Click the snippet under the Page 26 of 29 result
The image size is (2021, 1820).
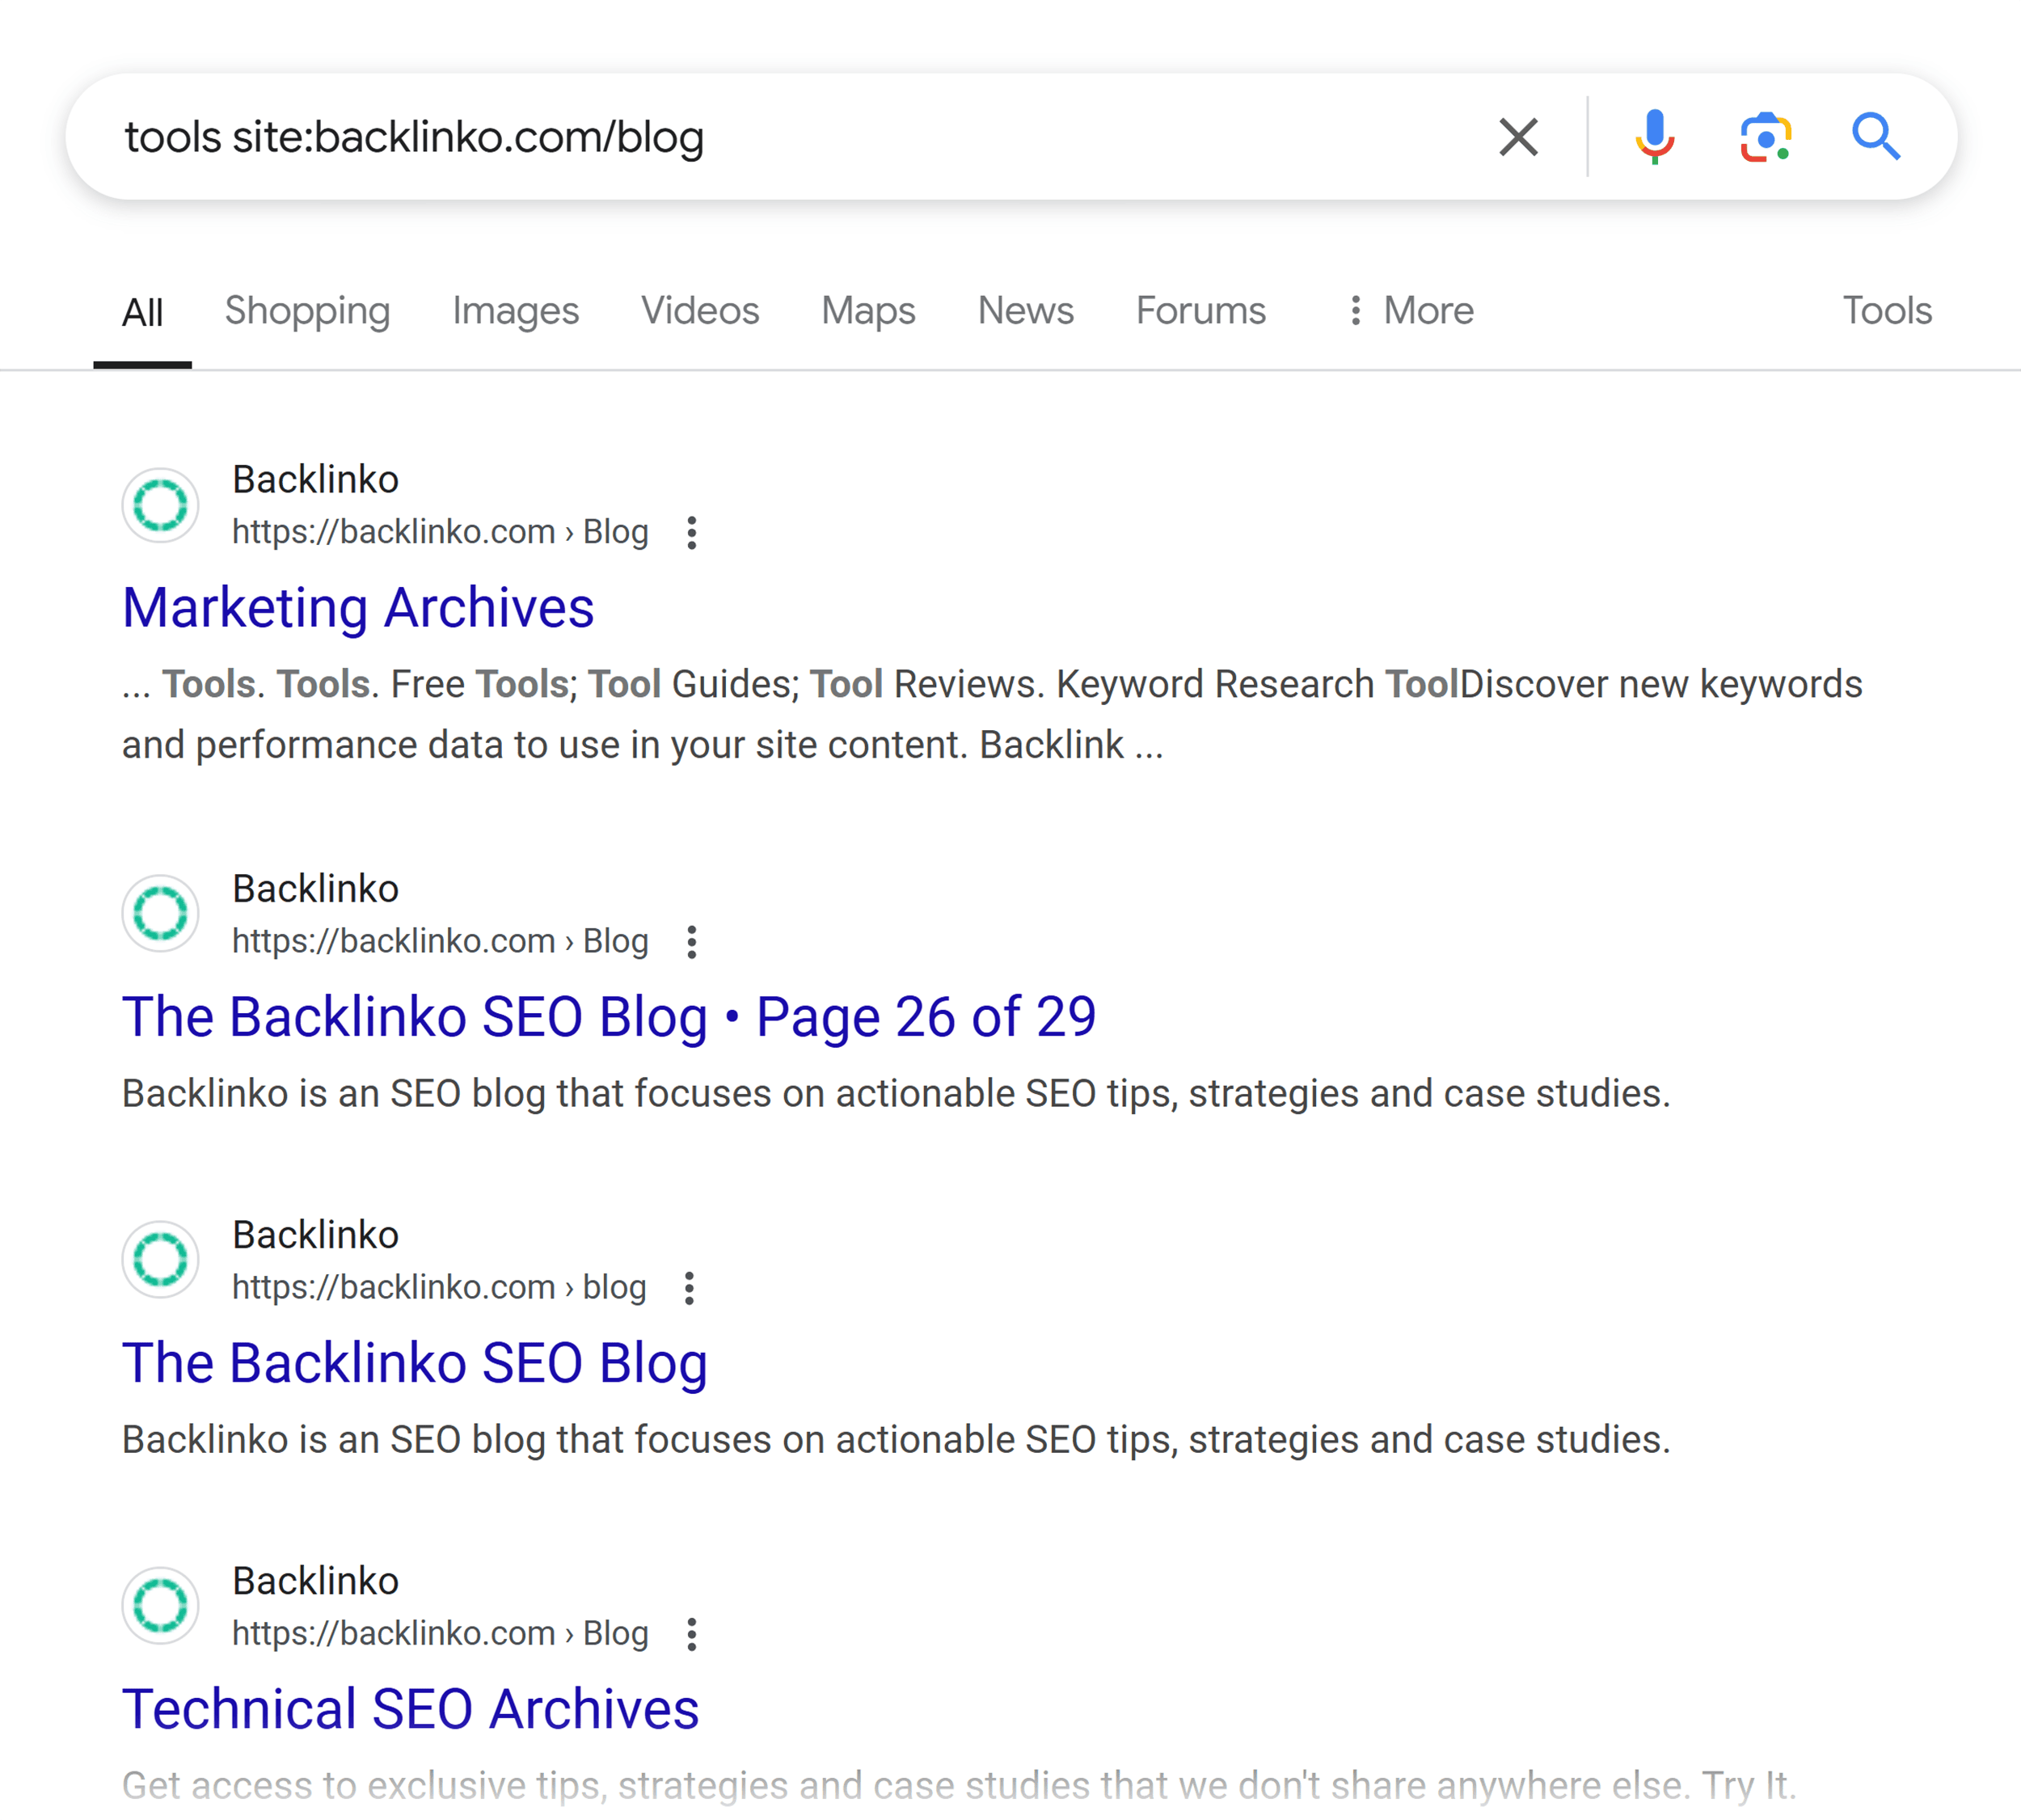[896, 1094]
